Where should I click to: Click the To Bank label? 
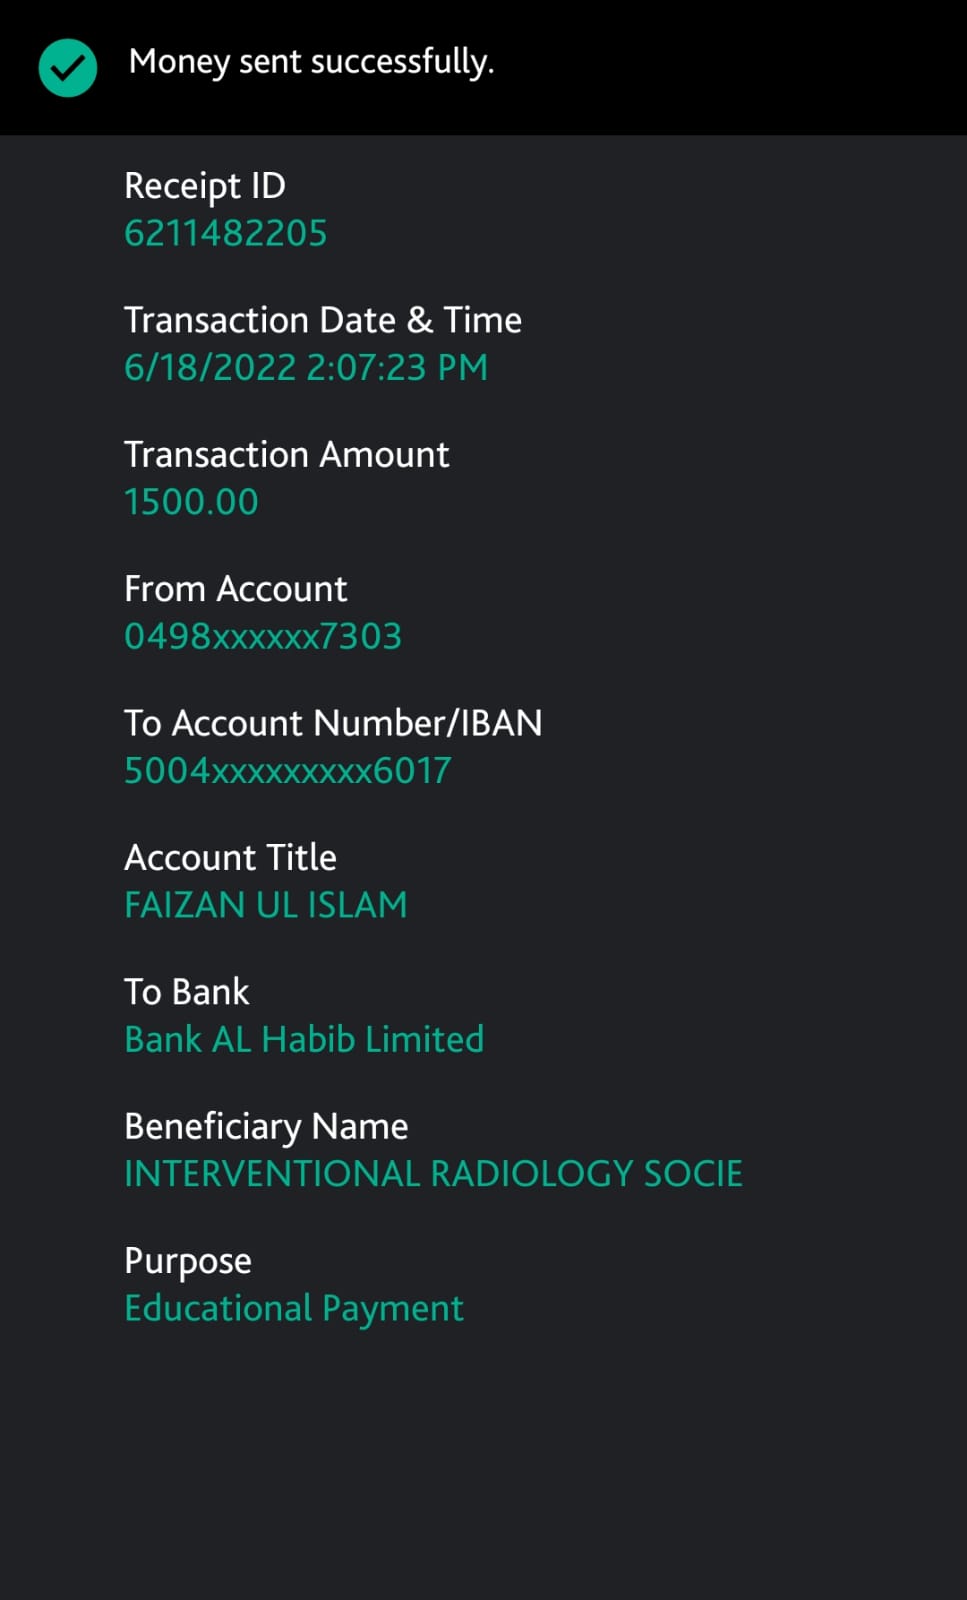pyautogui.click(x=187, y=992)
